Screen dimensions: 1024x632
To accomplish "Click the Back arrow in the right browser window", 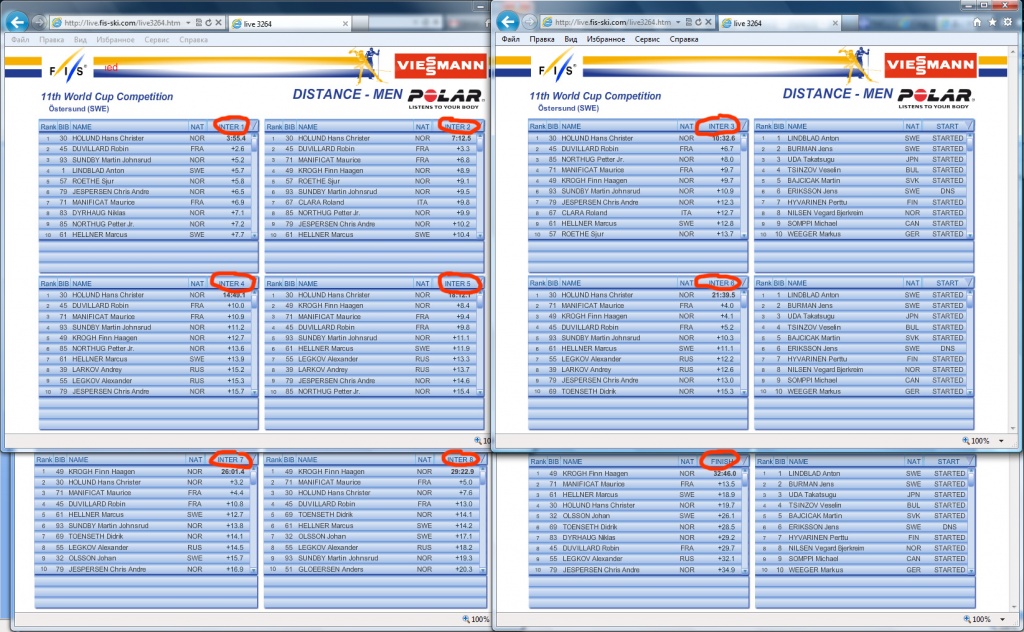I will click(x=509, y=21).
